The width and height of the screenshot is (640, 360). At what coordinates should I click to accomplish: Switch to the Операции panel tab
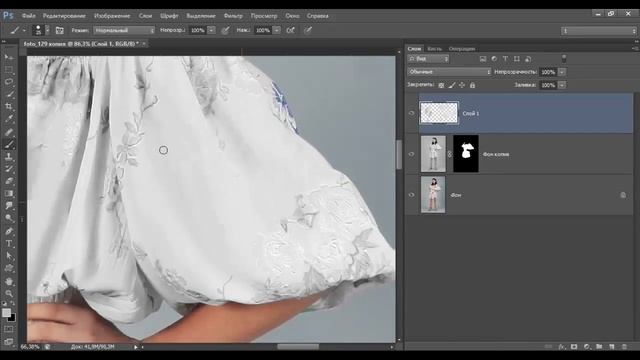pyautogui.click(x=462, y=49)
